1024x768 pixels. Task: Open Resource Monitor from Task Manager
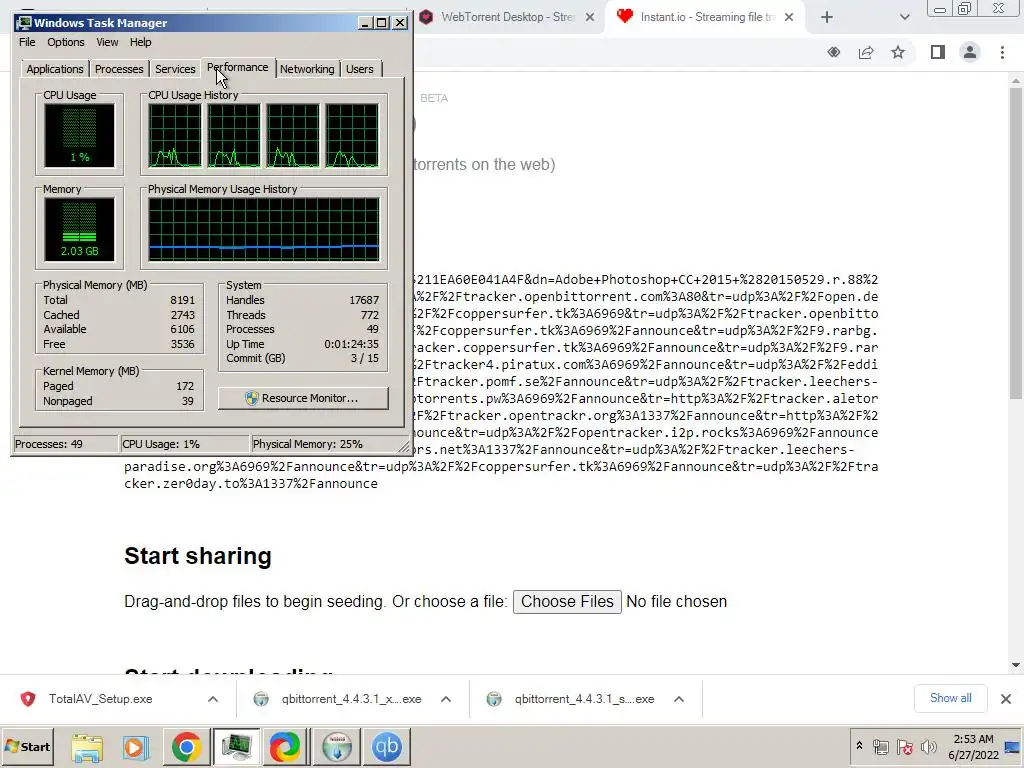click(303, 398)
